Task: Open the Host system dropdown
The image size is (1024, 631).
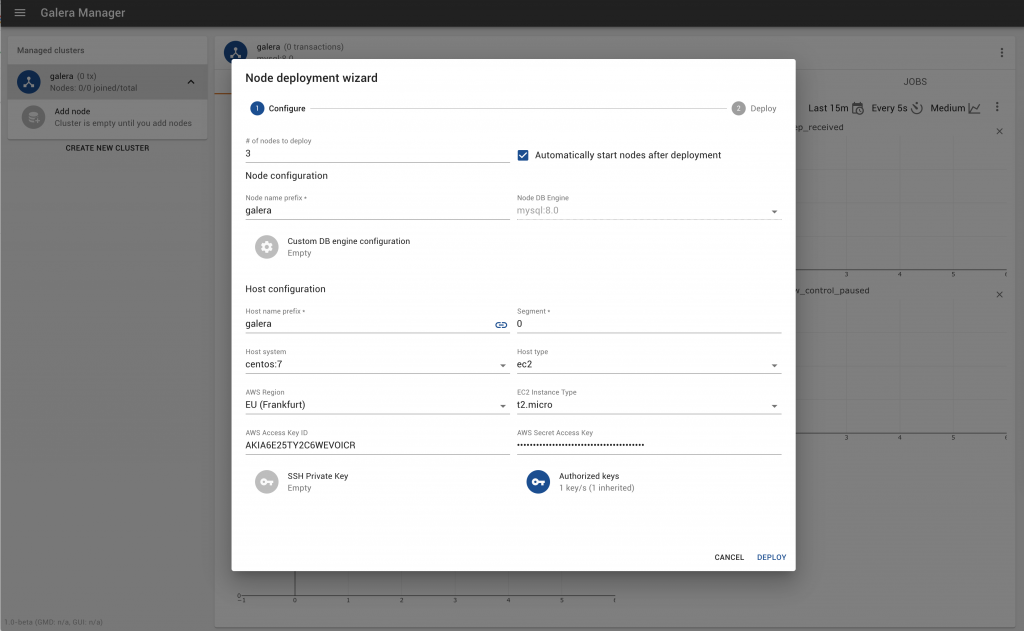Action: 377,365
